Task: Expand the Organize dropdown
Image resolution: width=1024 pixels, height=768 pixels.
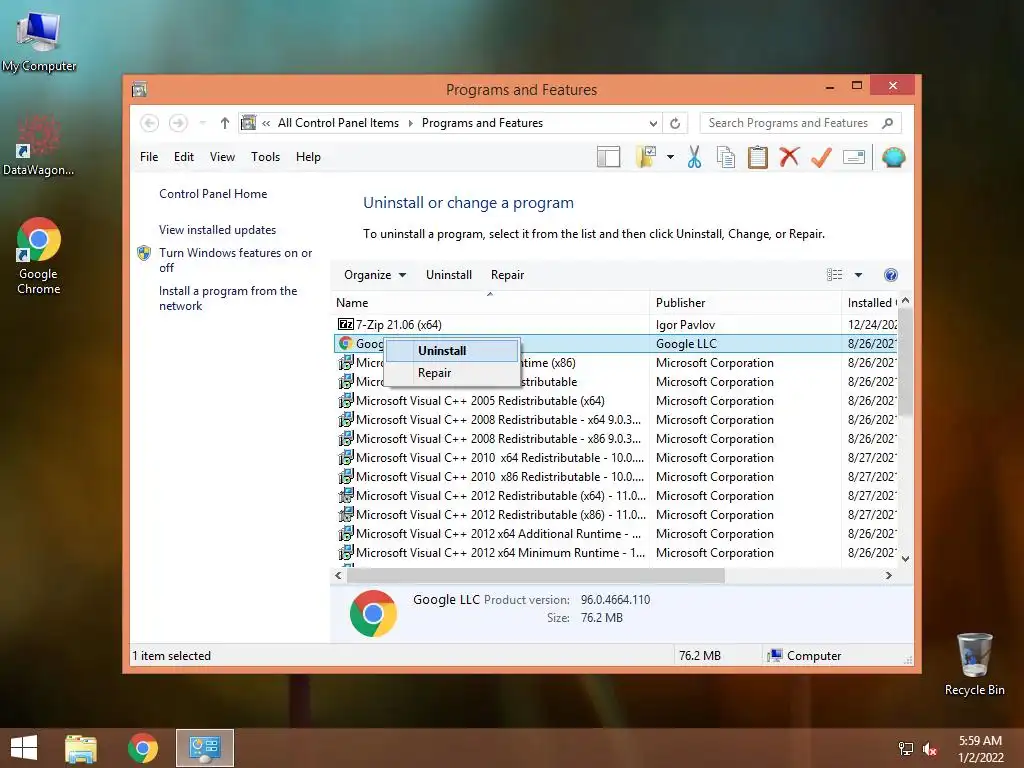Action: [x=375, y=275]
